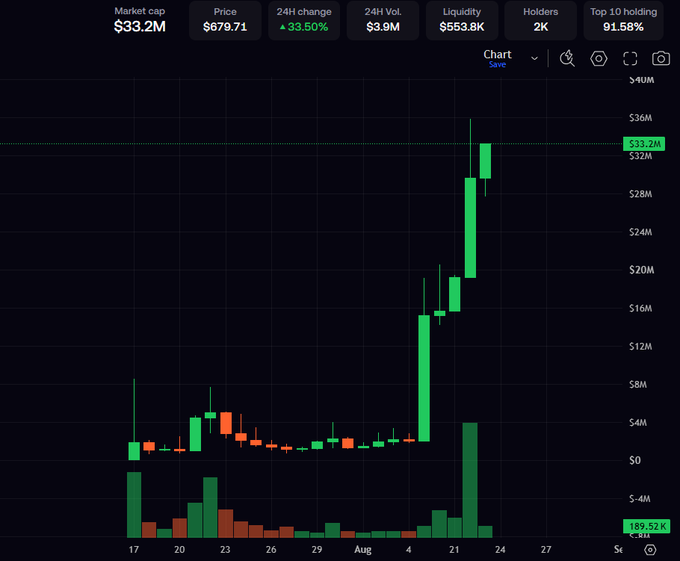Click the $33.2M current price label
Screen dimensions: 680x561
tap(644, 144)
